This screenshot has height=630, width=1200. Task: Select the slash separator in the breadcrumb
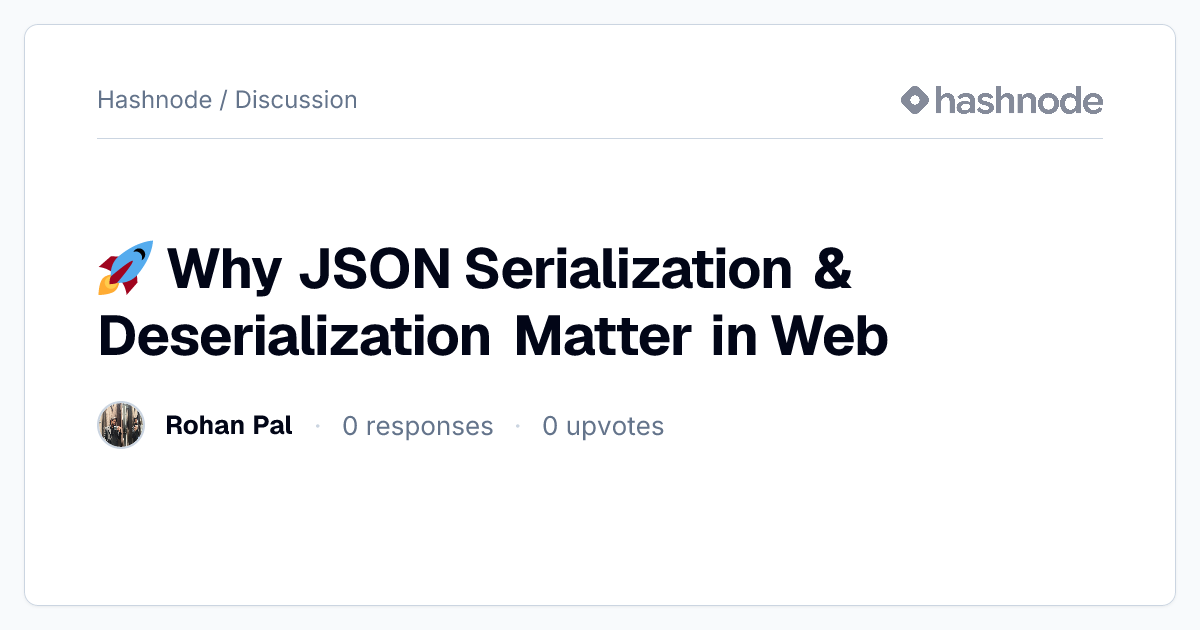223,100
